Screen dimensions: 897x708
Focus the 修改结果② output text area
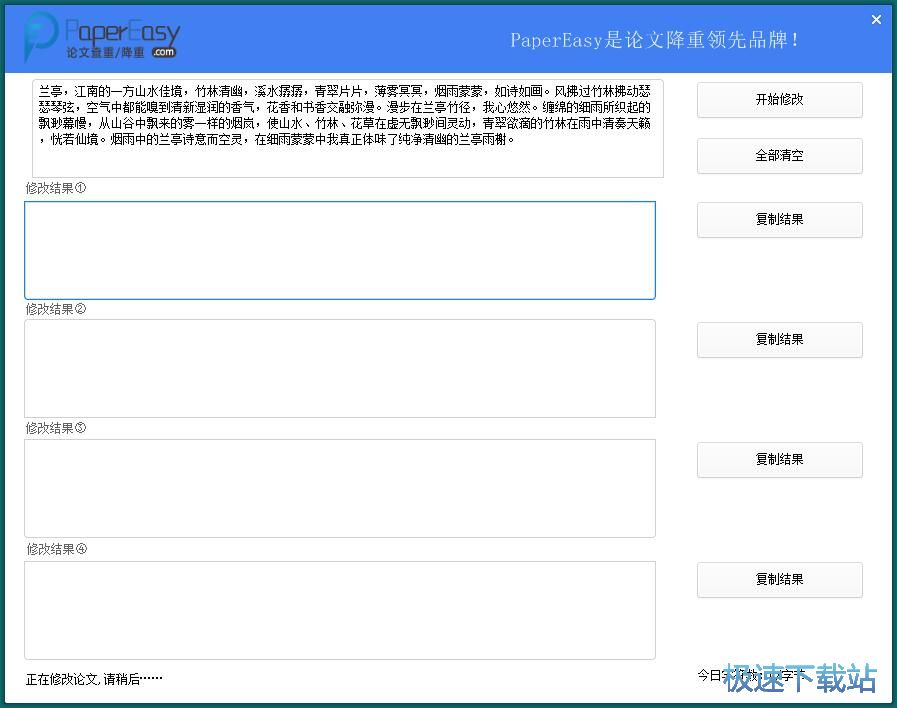tap(340, 368)
